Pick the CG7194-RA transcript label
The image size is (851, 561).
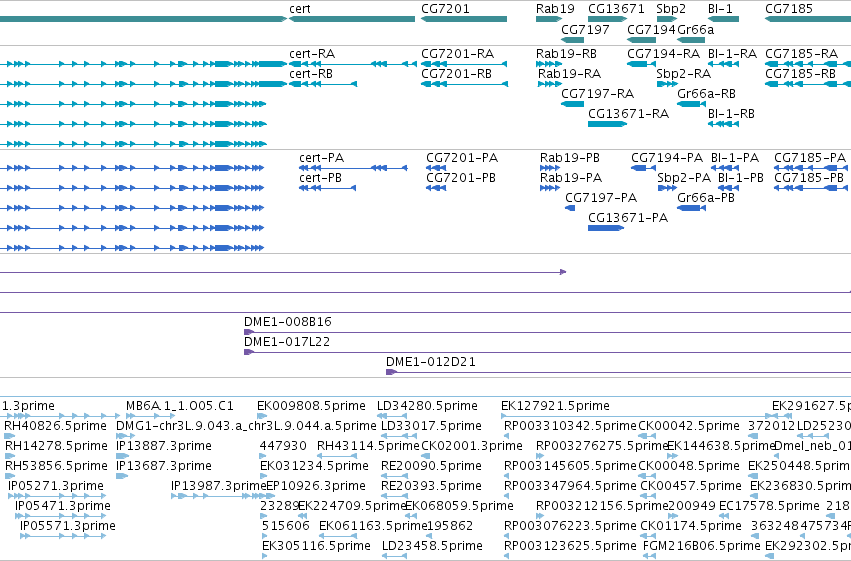click(x=663, y=54)
